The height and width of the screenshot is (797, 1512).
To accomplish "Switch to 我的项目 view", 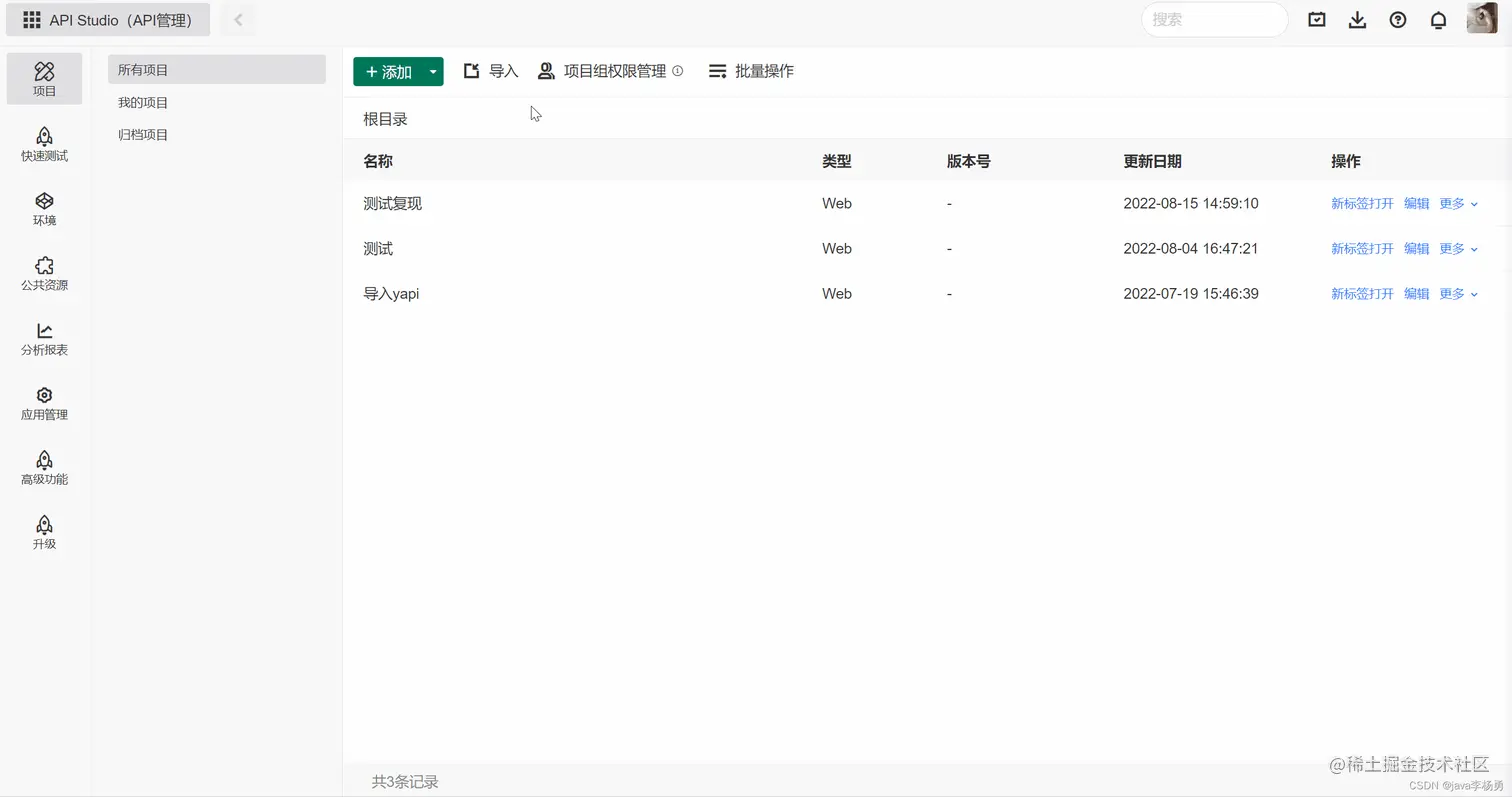I will point(142,101).
